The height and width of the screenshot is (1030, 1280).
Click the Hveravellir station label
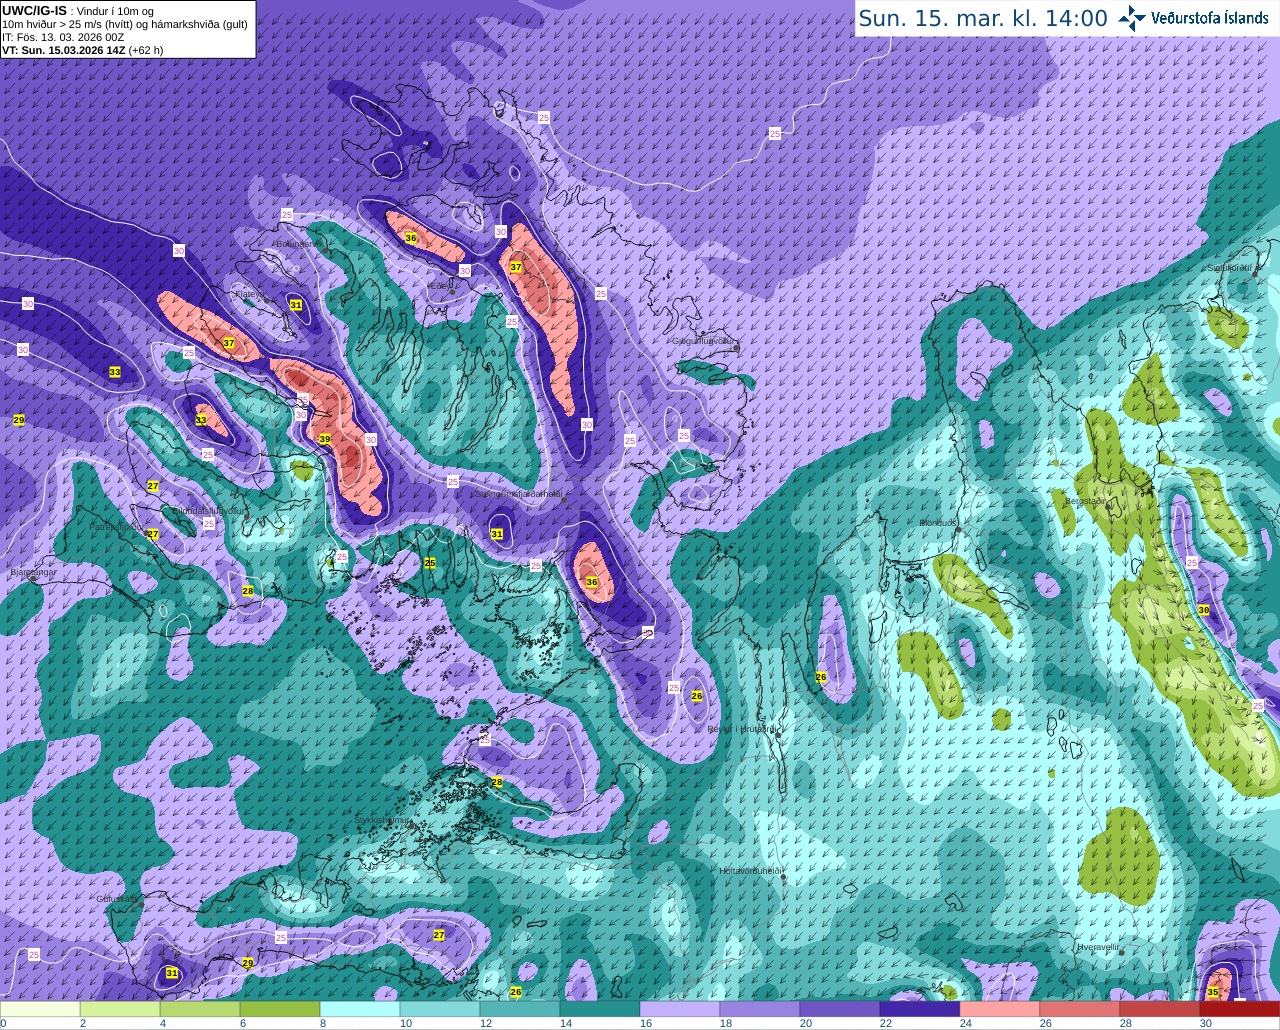tap(1097, 946)
